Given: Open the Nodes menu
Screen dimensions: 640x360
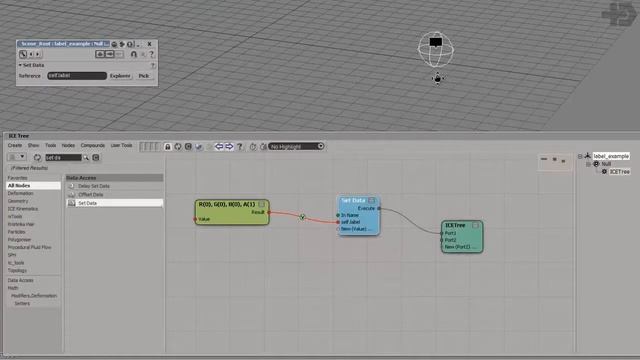Looking at the screenshot, I should [x=68, y=145].
